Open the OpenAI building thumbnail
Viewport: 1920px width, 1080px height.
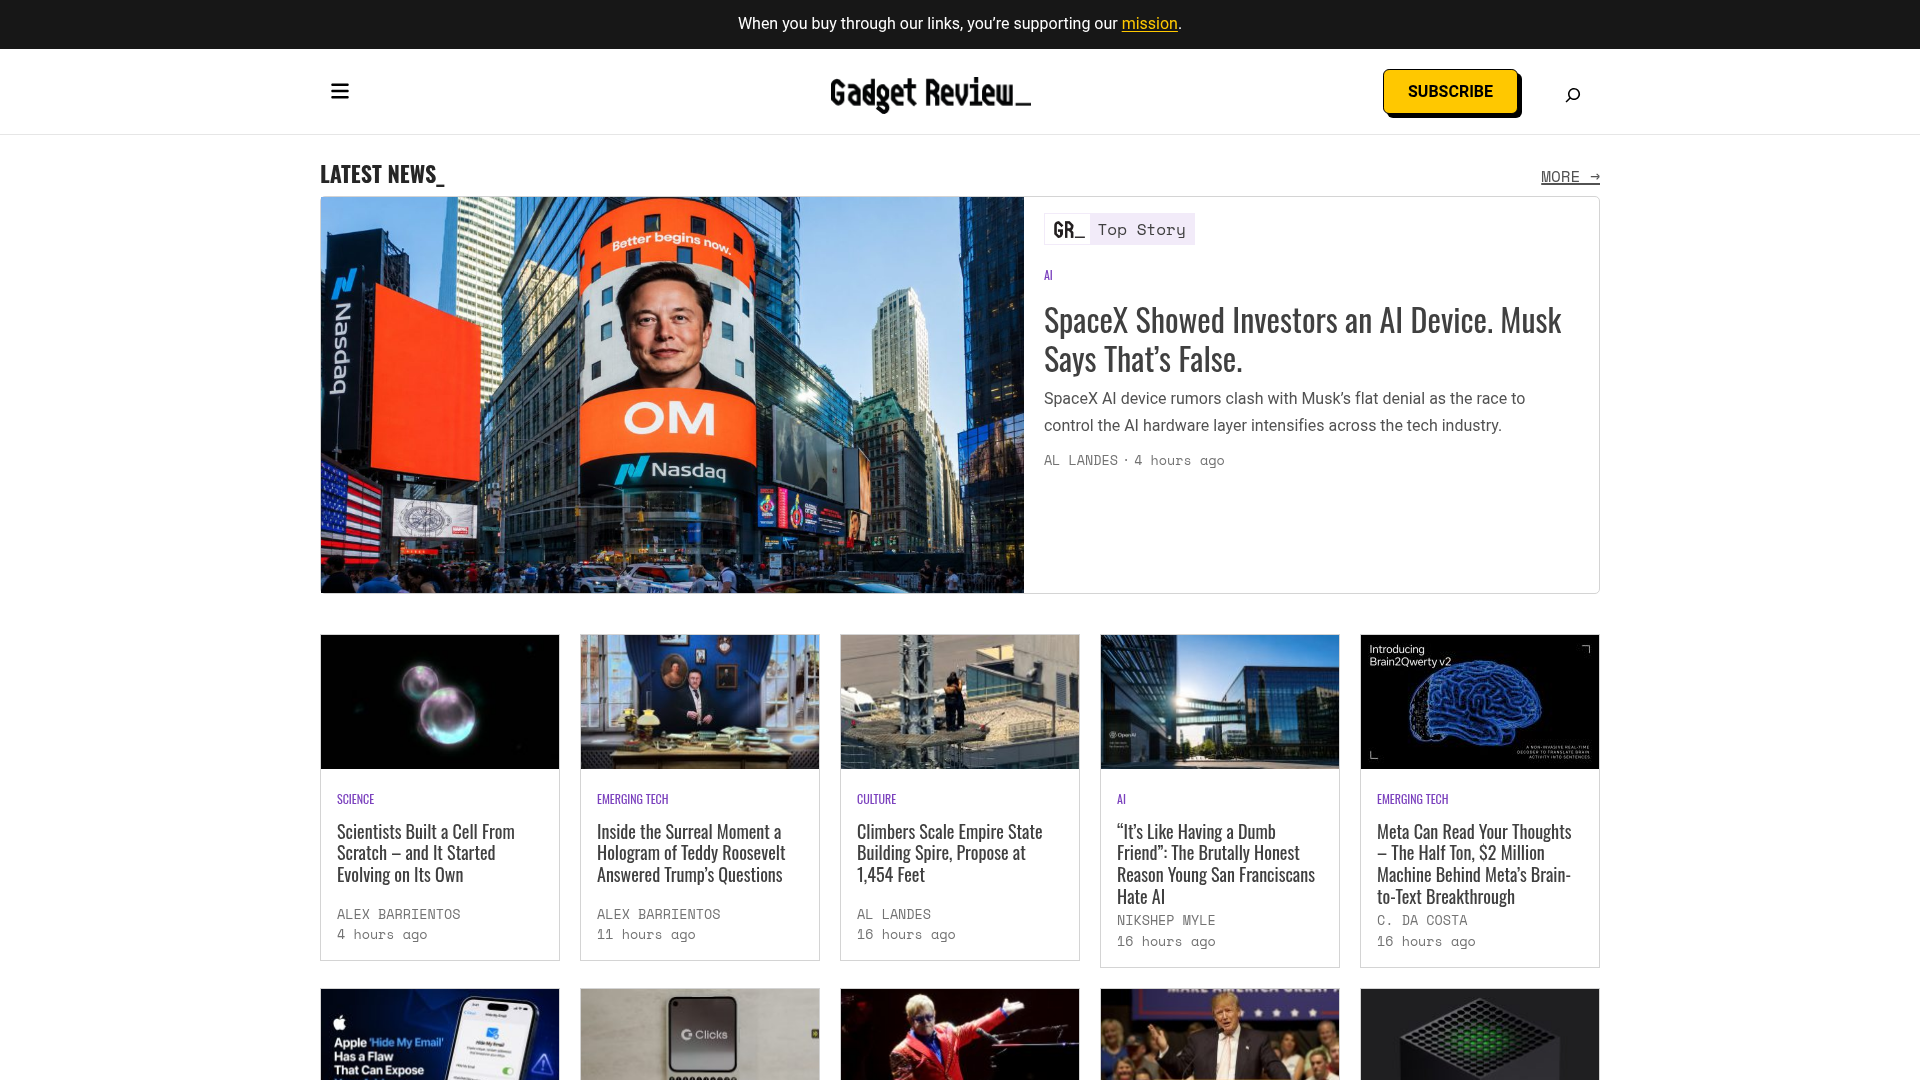[1220, 702]
